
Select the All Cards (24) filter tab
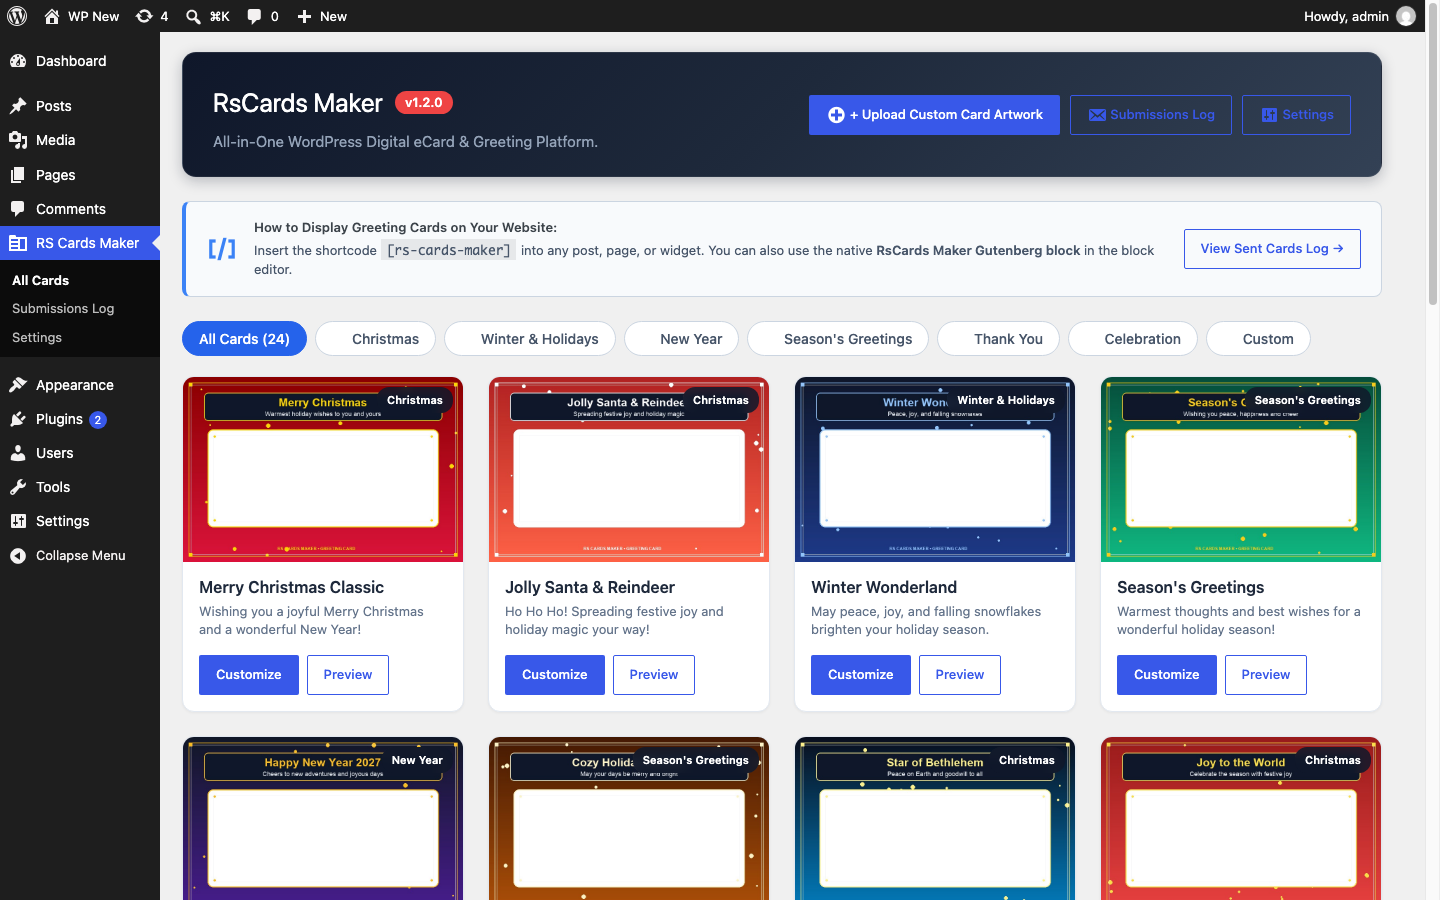(245, 339)
